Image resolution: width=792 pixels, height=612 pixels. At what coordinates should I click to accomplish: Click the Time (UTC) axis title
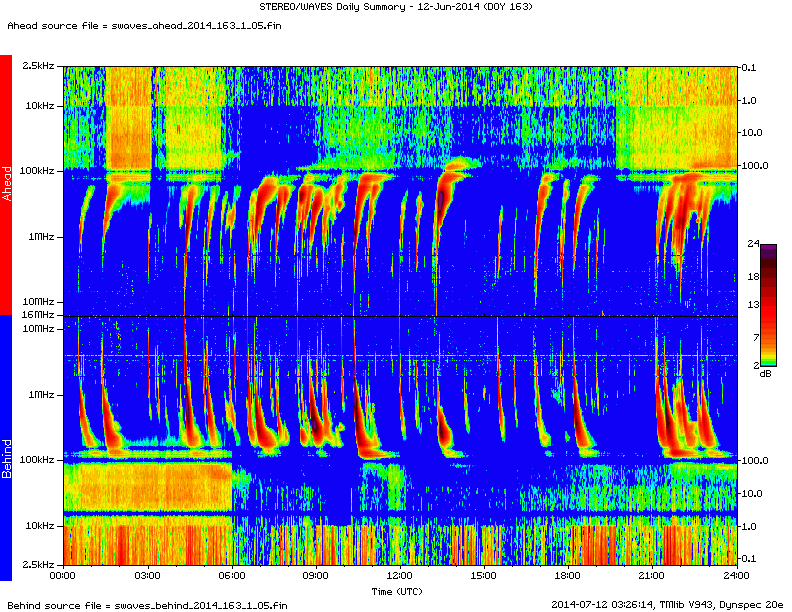point(397,591)
